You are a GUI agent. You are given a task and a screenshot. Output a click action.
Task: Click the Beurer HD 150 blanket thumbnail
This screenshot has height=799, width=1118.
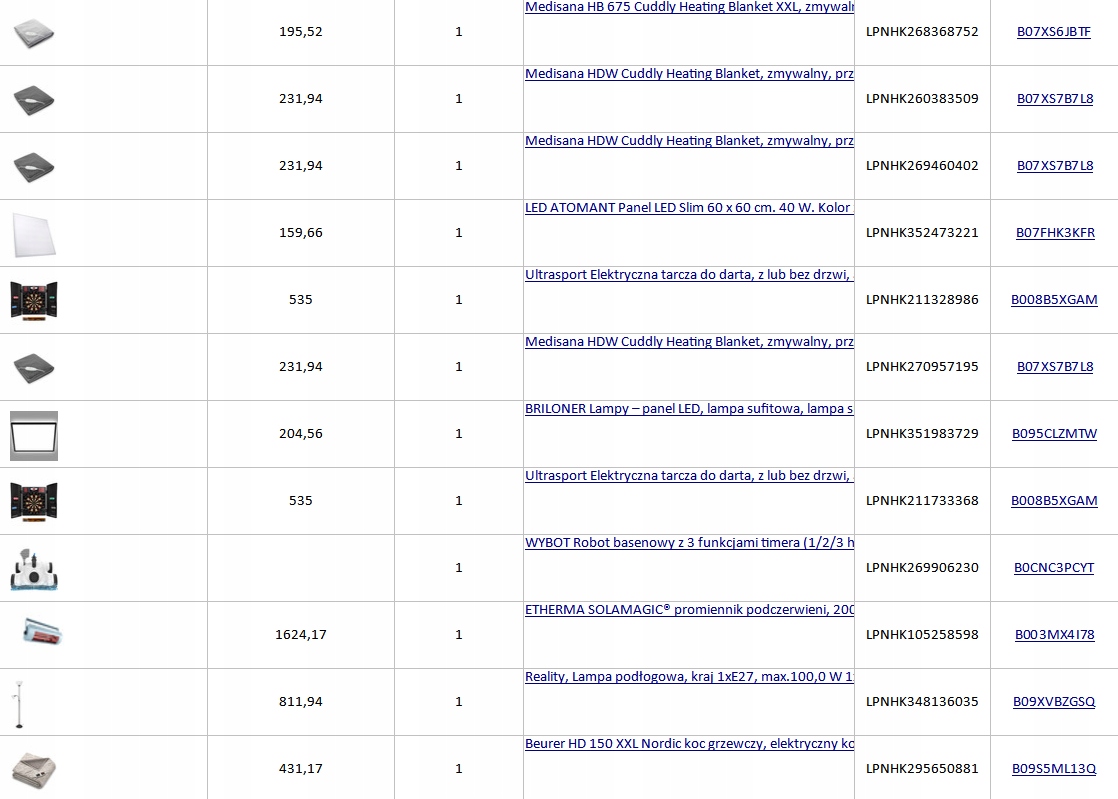(34, 769)
